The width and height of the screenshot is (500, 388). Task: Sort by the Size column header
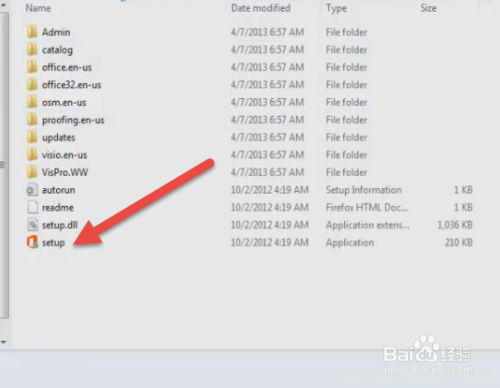(428, 8)
